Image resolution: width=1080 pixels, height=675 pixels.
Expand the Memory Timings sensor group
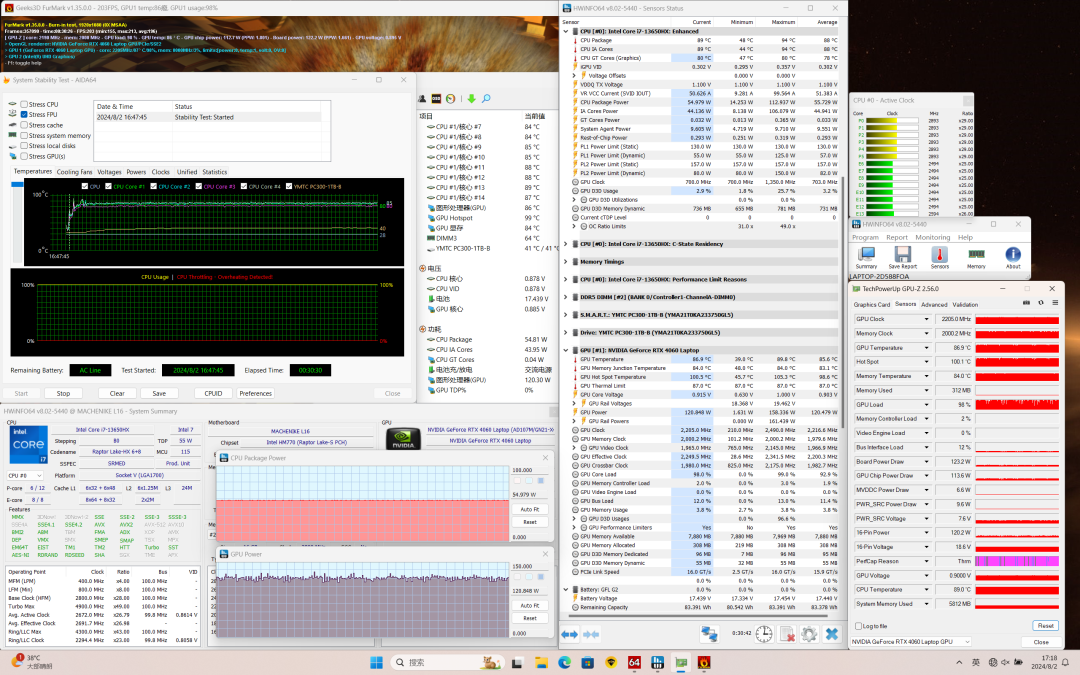pyautogui.click(x=567, y=261)
